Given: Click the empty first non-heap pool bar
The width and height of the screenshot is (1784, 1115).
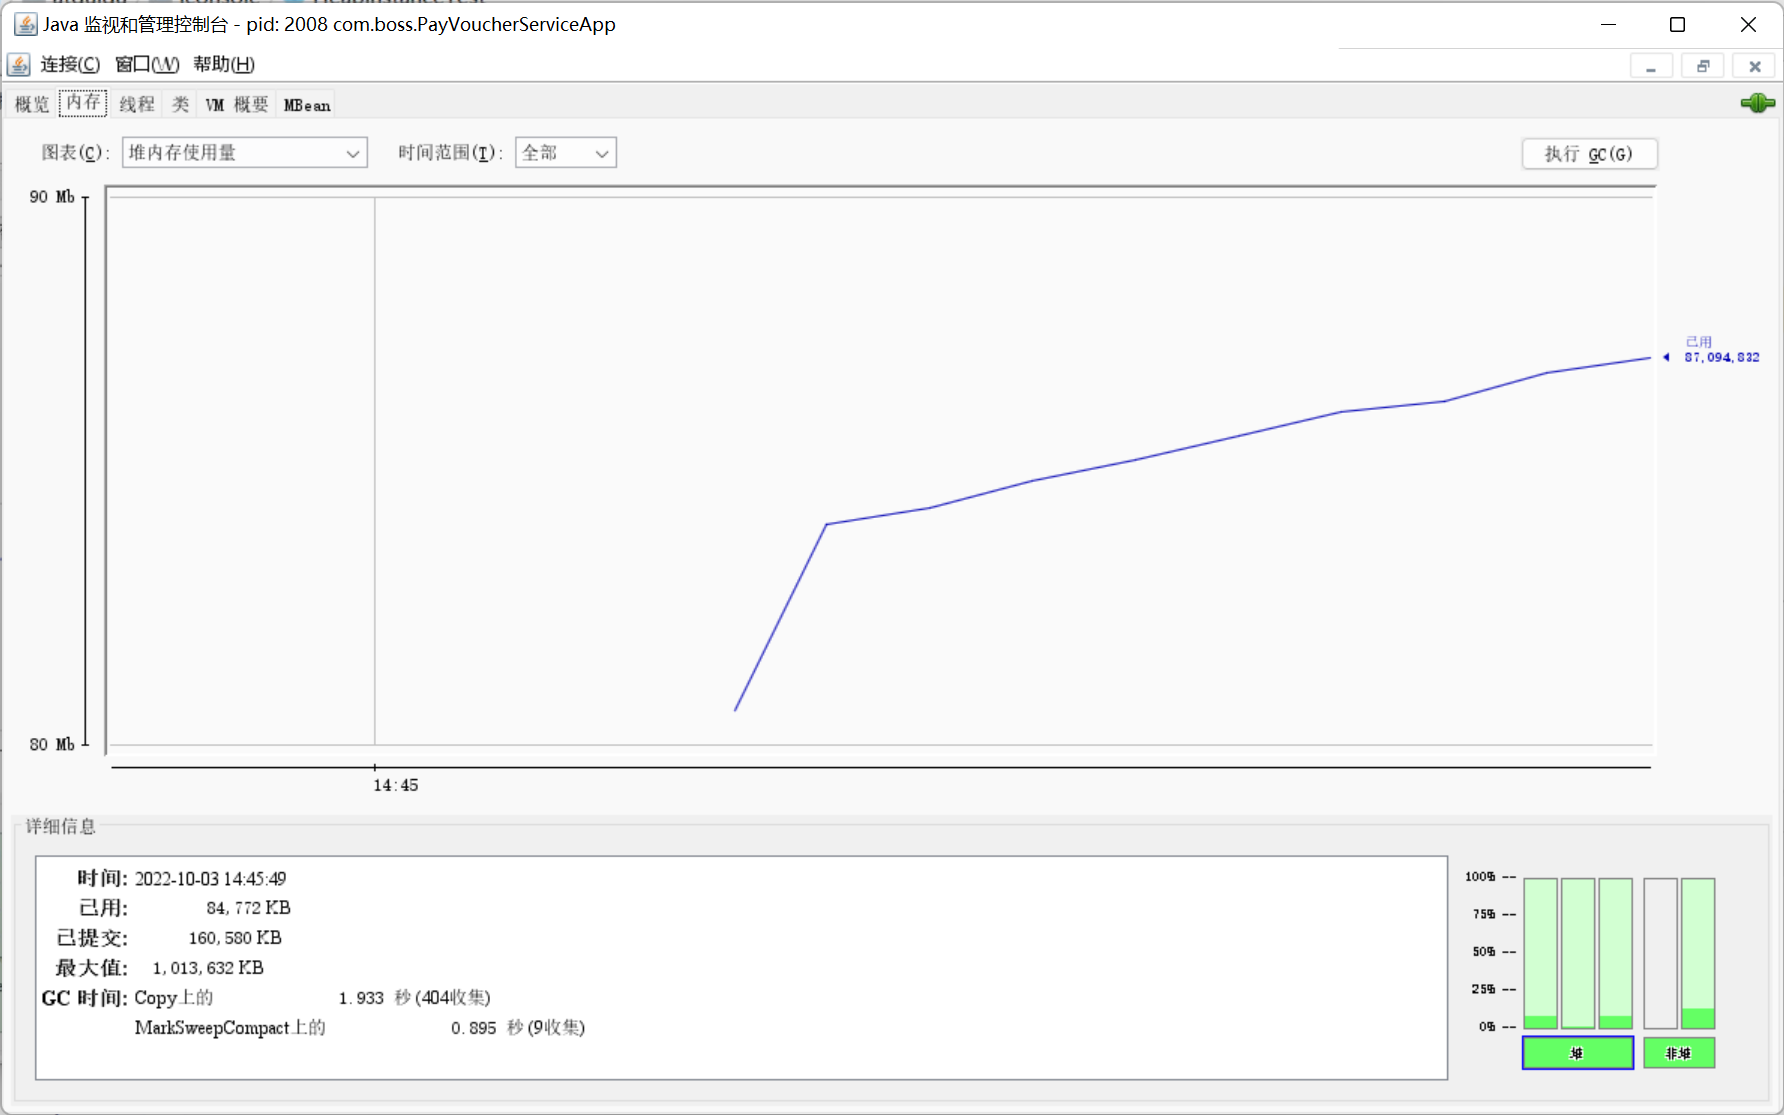Looking at the screenshot, I should [1660, 953].
